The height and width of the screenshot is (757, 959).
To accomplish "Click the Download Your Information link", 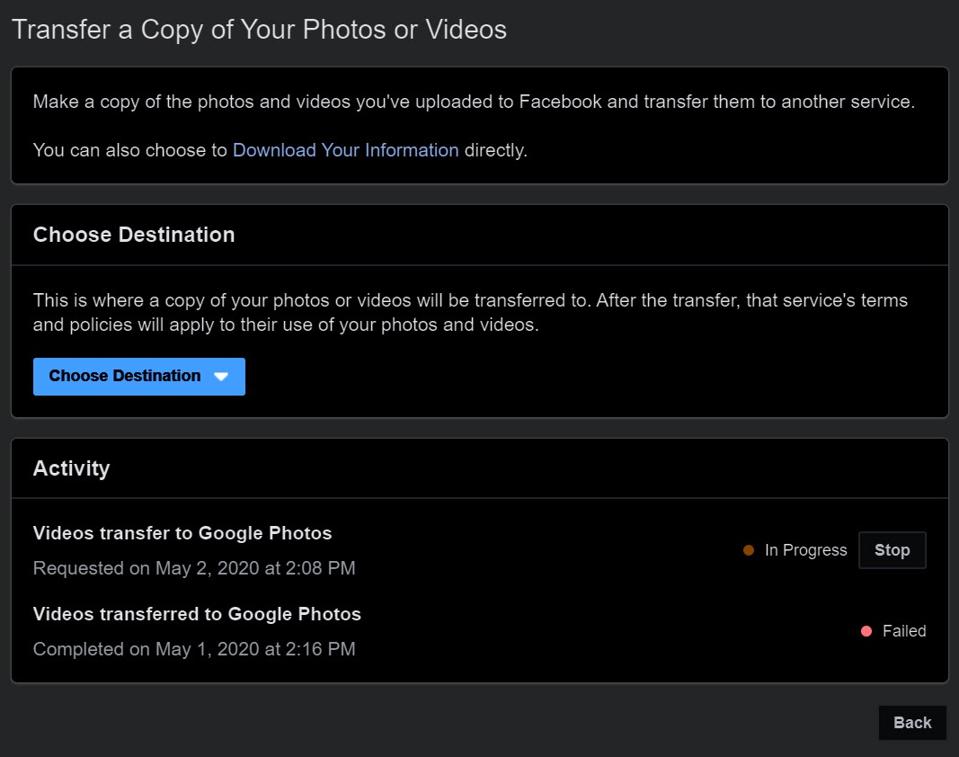I will pyautogui.click(x=345, y=150).
